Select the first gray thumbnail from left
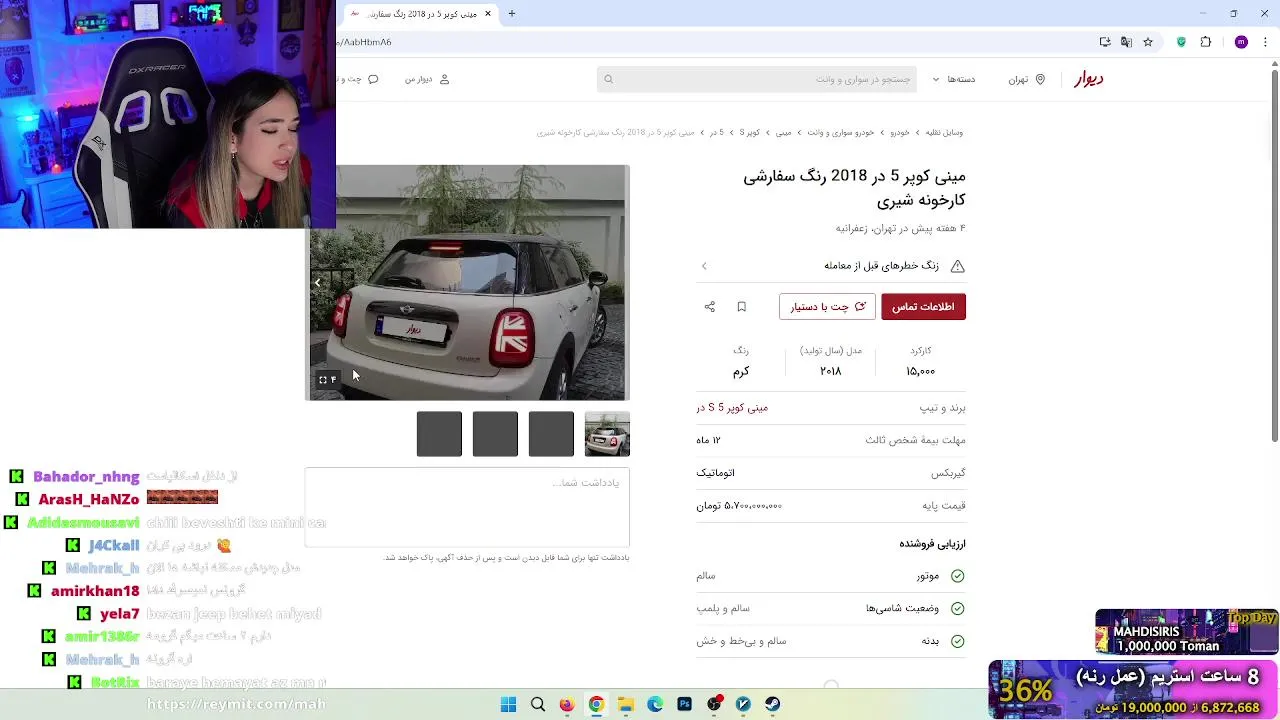 point(439,434)
